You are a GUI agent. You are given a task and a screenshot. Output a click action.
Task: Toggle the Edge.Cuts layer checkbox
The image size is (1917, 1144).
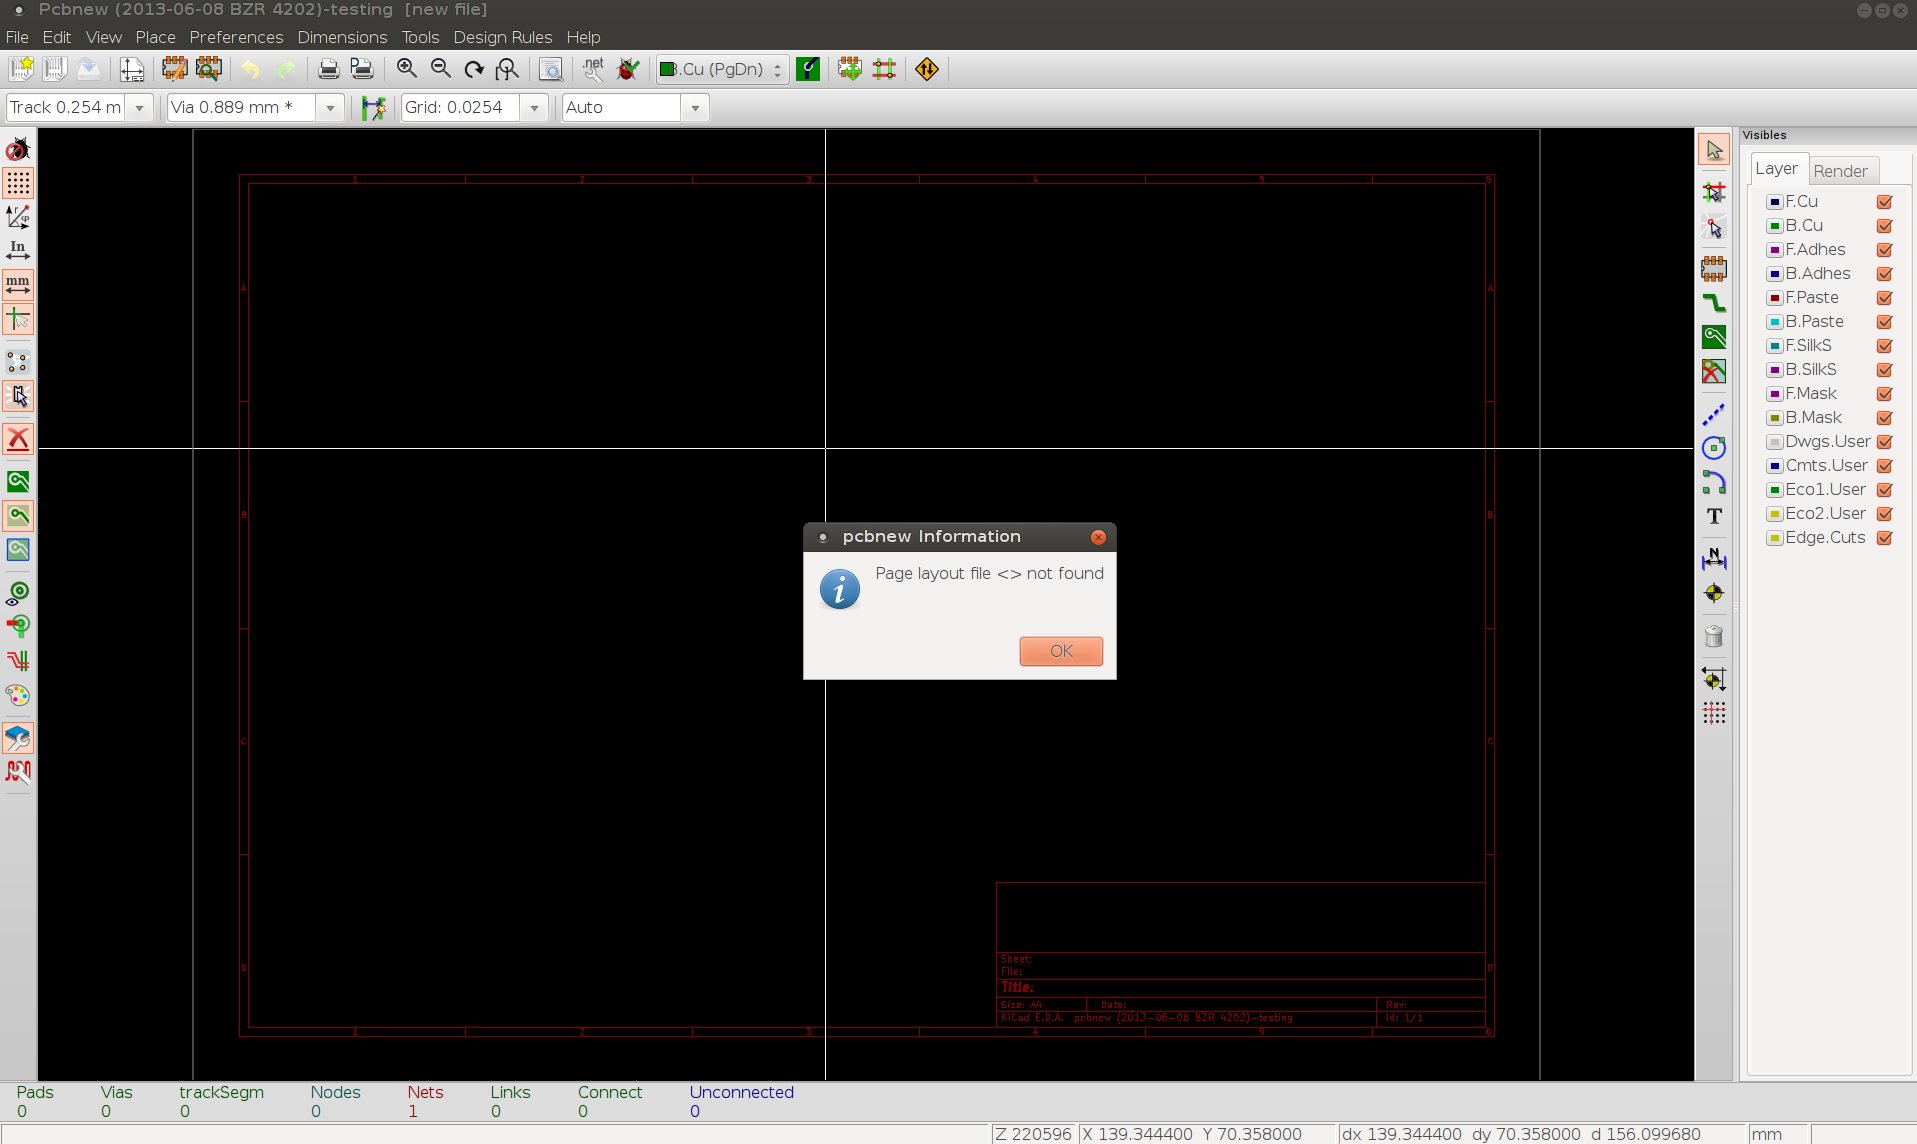1885,538
